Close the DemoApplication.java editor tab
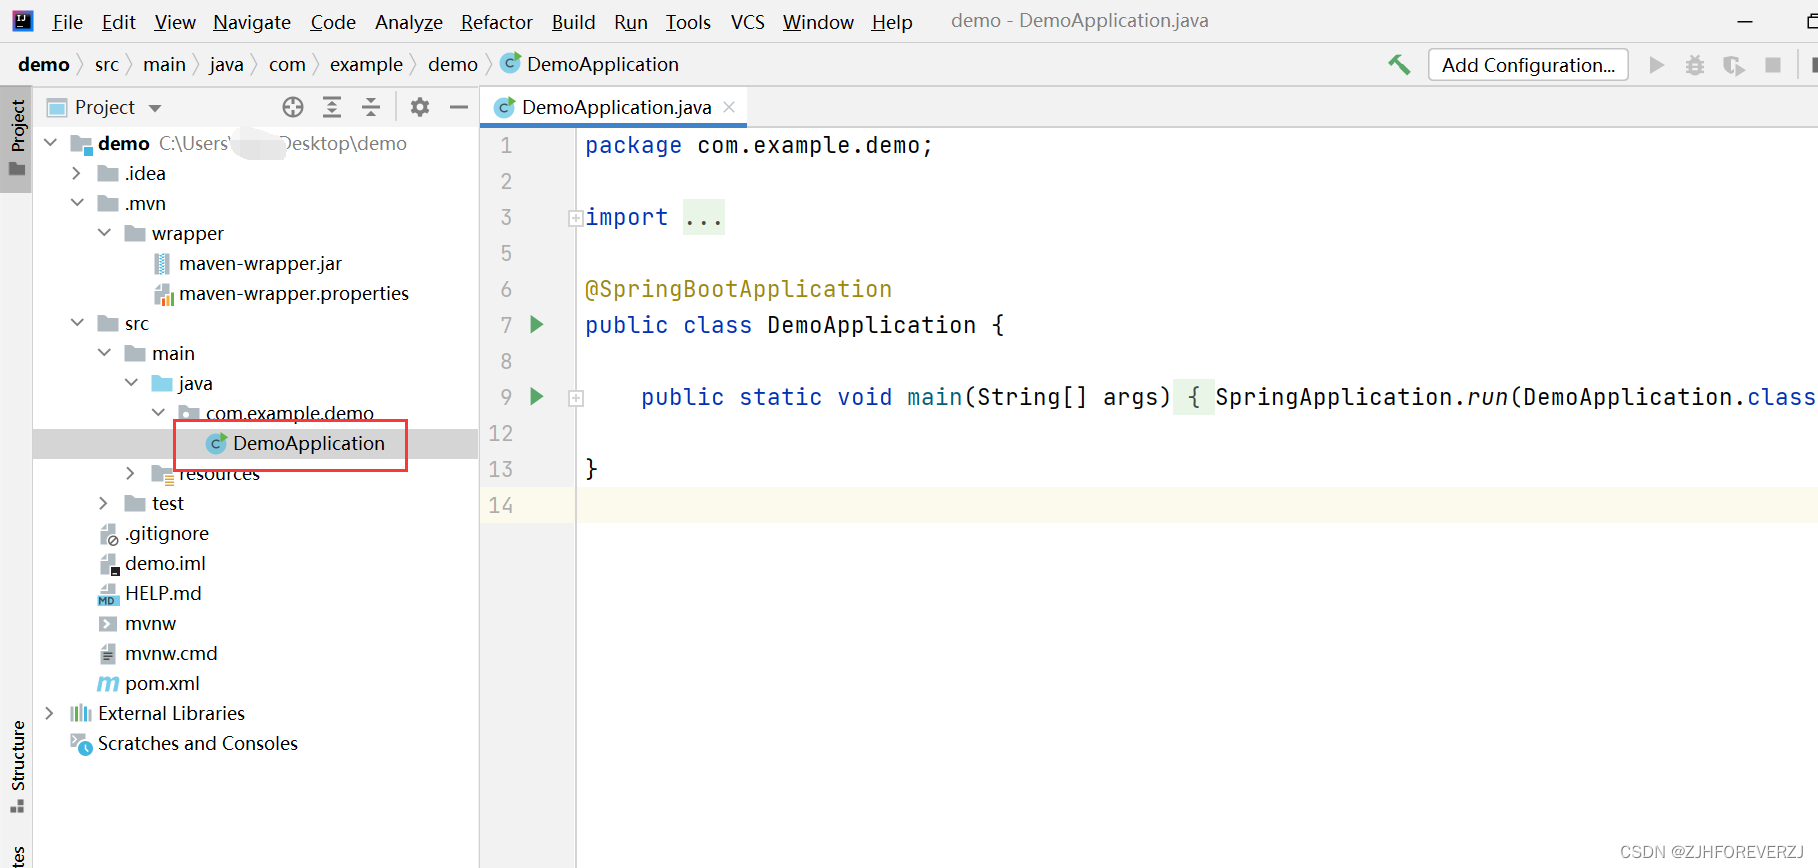The width and height of the screenshot is (1818, 868). pyautogui.click(x=729, y=107)
